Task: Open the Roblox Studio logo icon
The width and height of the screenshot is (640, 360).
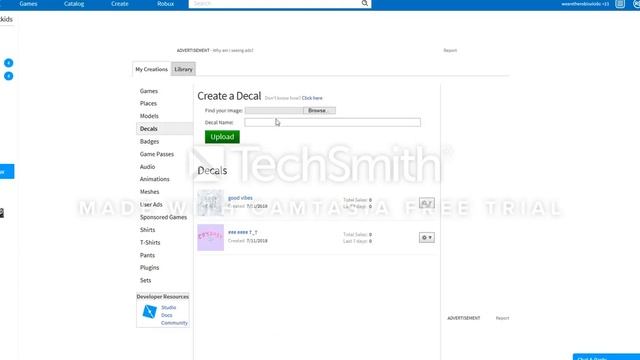Action: (x=149, y=311)
